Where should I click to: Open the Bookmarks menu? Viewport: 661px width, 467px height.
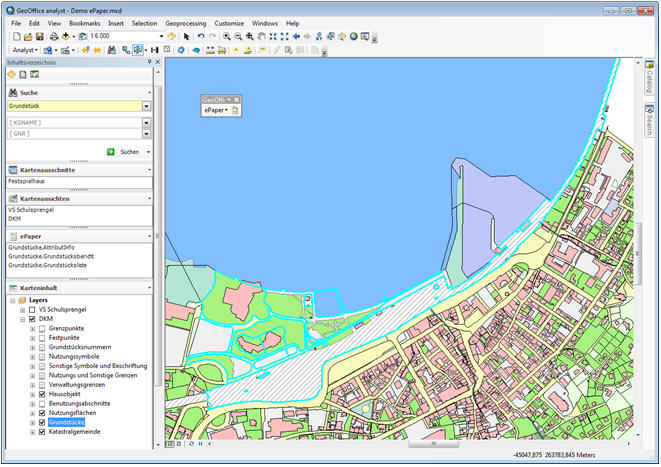coord(82,22)
